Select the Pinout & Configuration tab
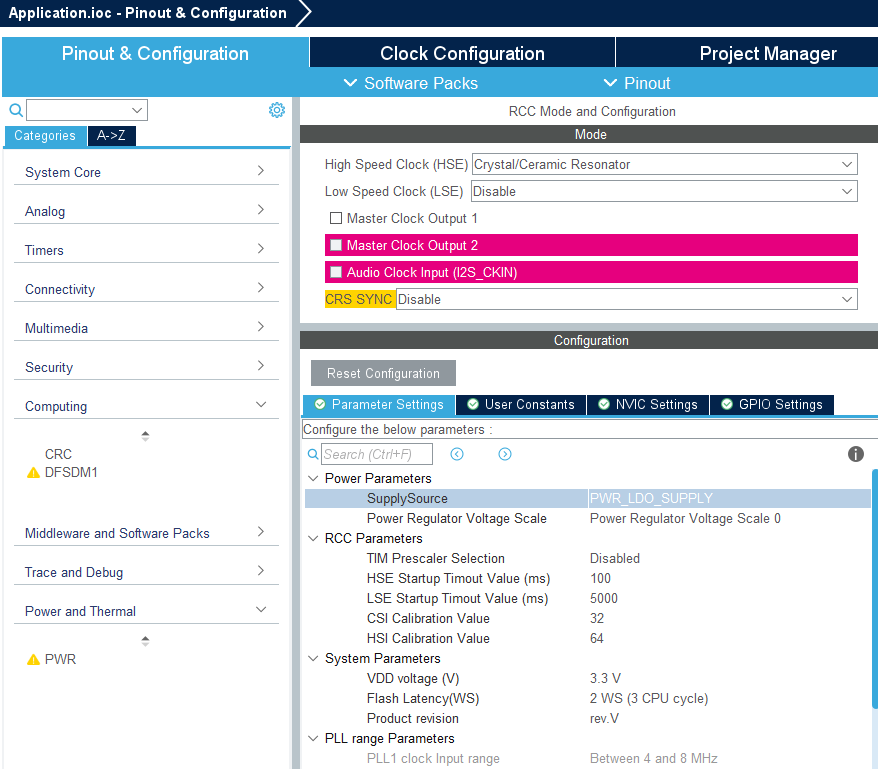878x769 pixels. [155, 53]
